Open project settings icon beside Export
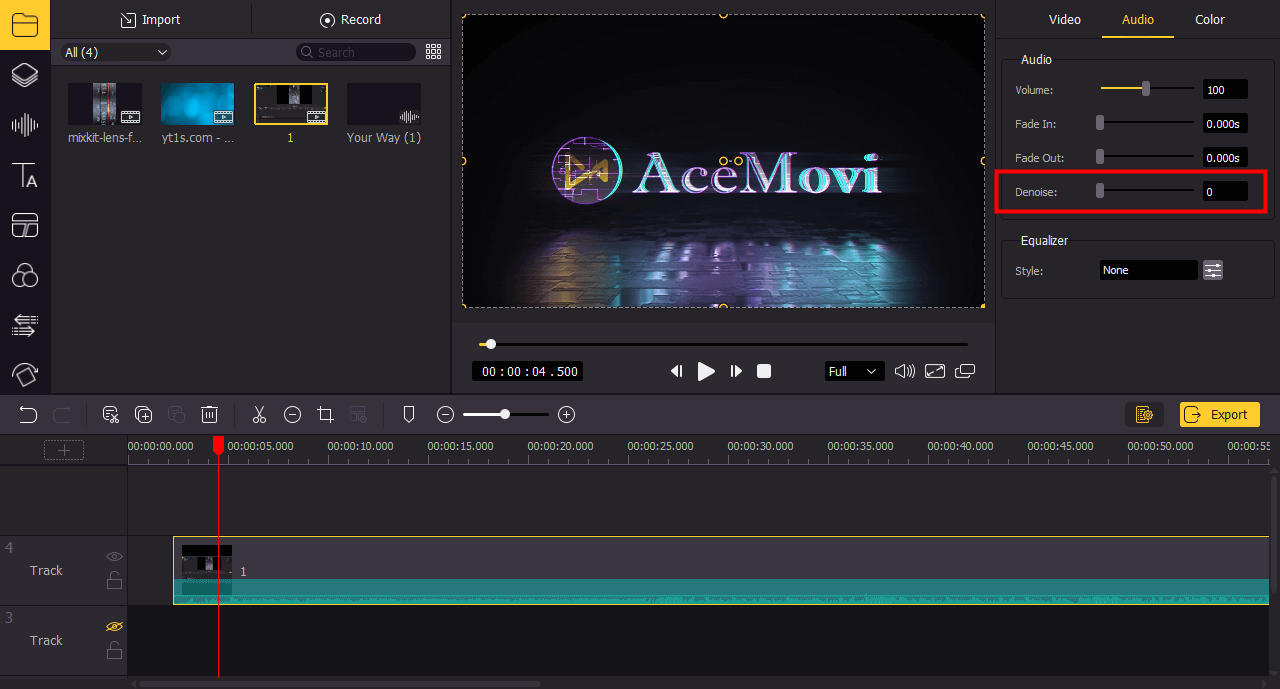1280x689 pixels. (x=1145, y=414)
